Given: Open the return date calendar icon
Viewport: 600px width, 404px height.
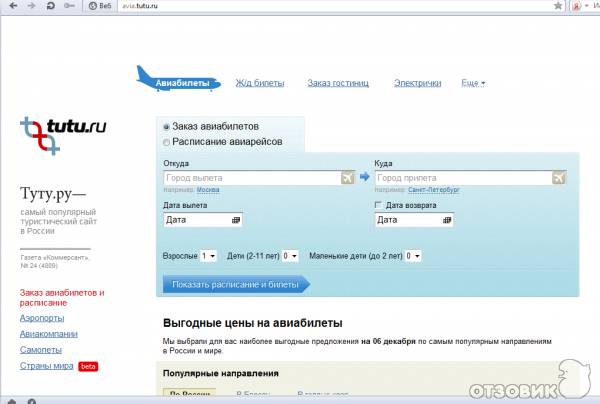Looking at the screenshot, I should click(447, 219).
